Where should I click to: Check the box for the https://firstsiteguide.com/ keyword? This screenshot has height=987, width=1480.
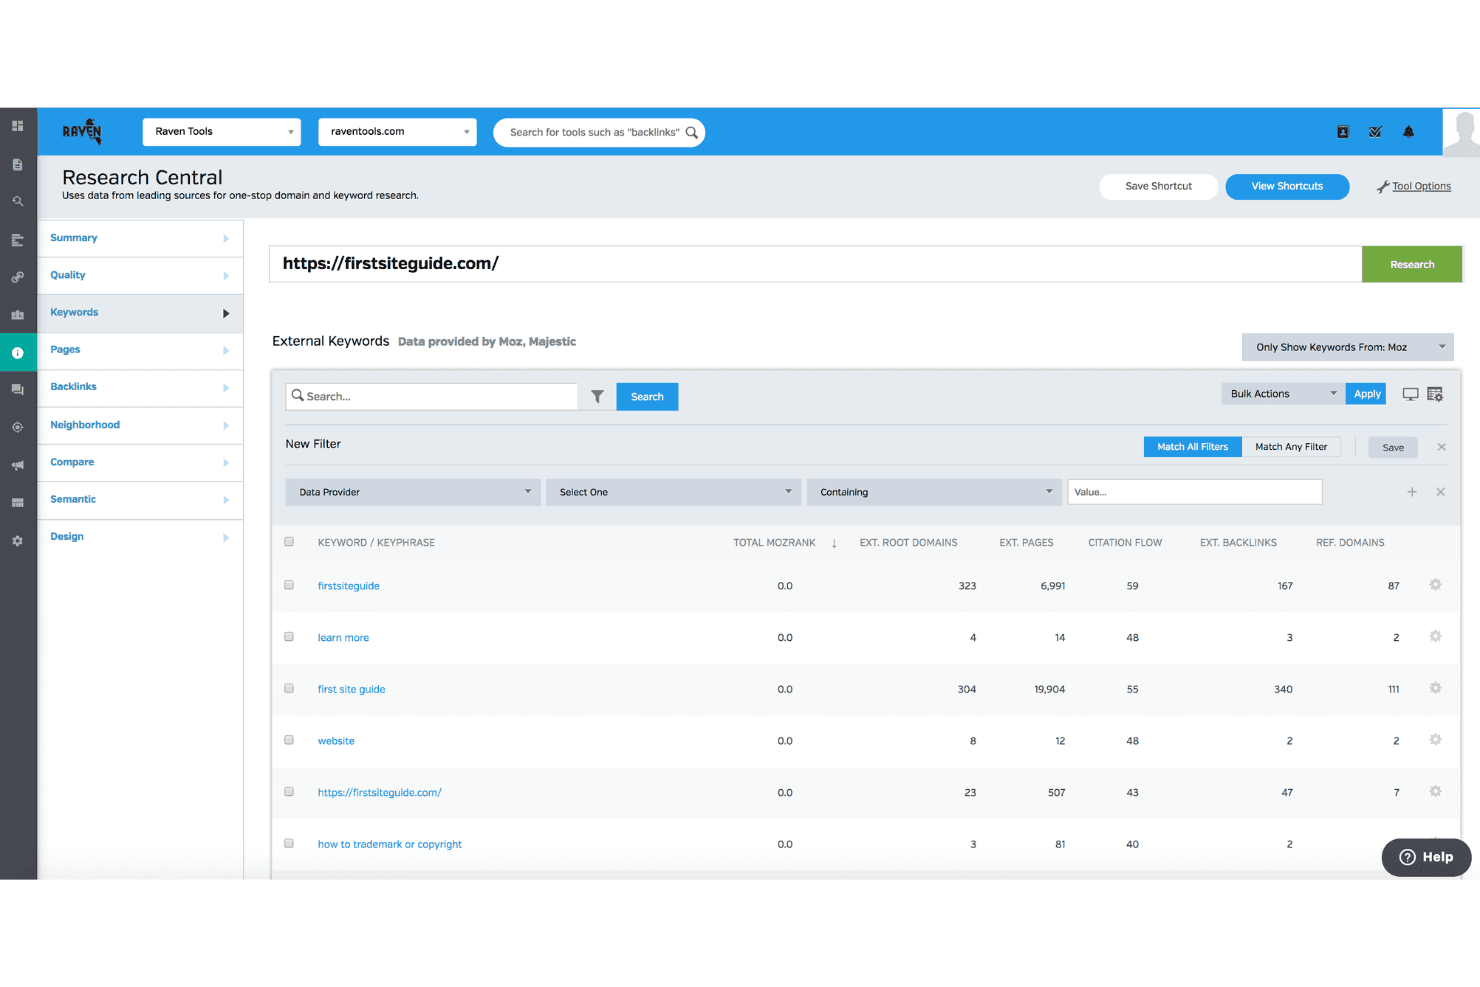(289, 792)
